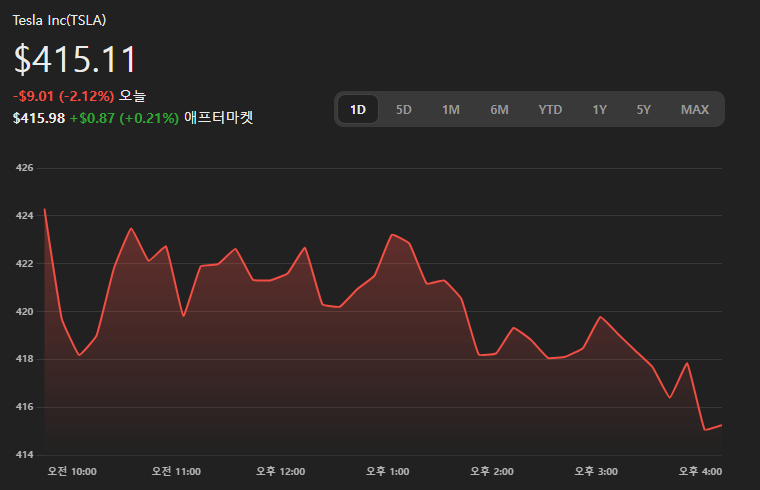Switch chart to 1Y range
Image resolution: width=760 pixels, height=490 pixels.
(600, 110)
